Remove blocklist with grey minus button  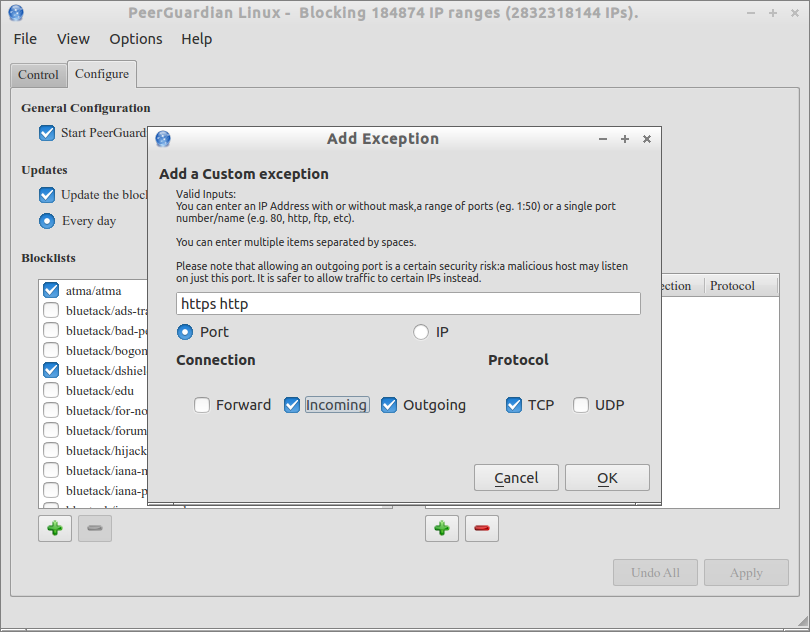[x=95, y=528]
